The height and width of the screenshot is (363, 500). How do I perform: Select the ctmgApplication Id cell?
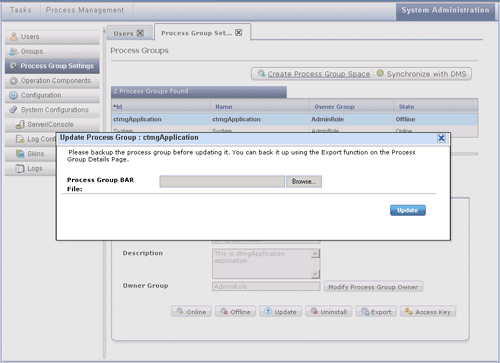(137, 119)
